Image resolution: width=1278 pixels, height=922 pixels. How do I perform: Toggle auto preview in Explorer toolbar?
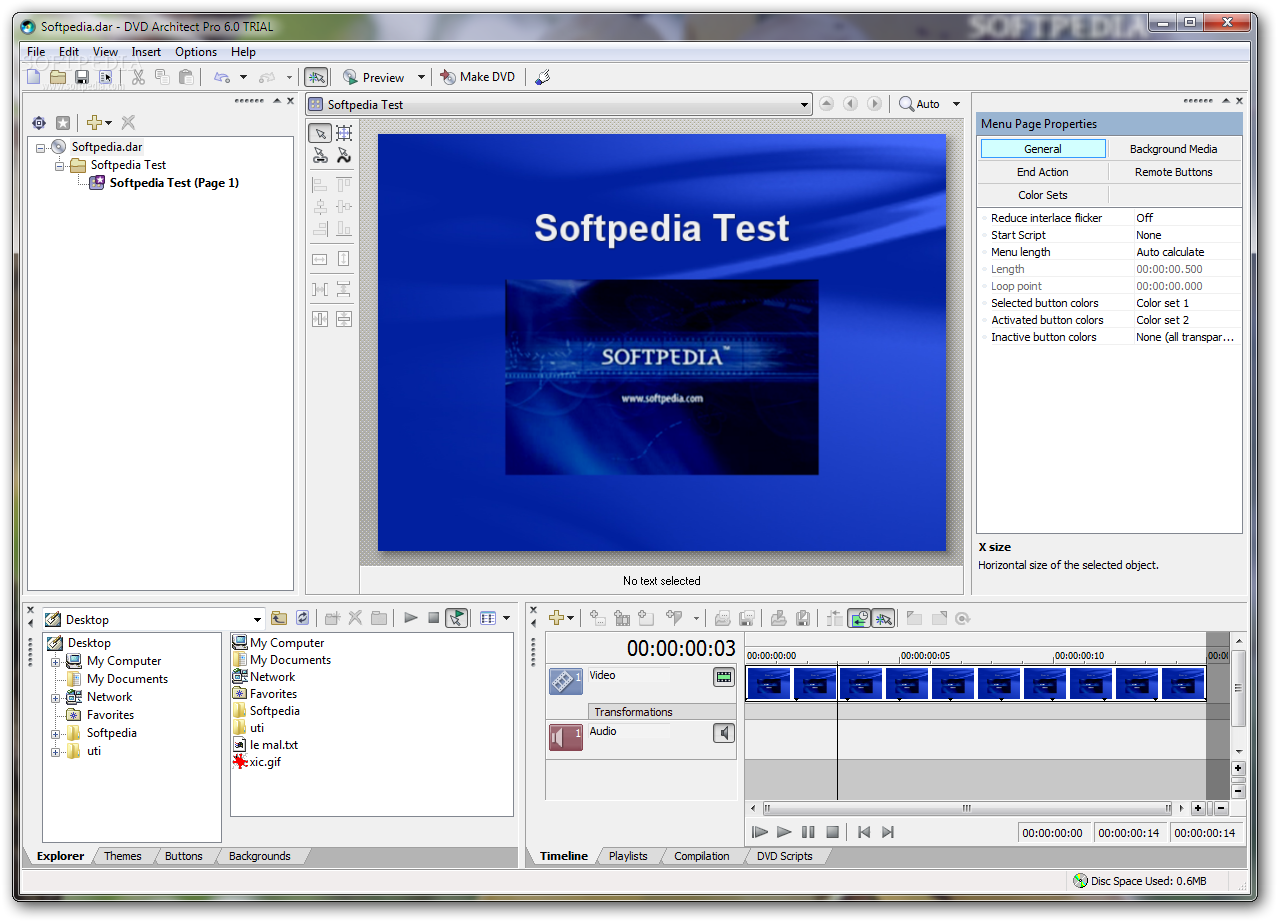(456, 618)
